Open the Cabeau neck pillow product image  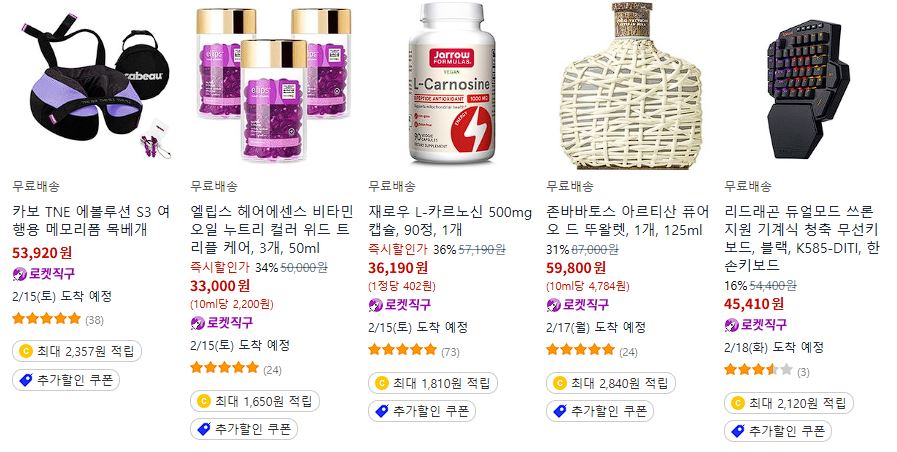click(92, 86)
